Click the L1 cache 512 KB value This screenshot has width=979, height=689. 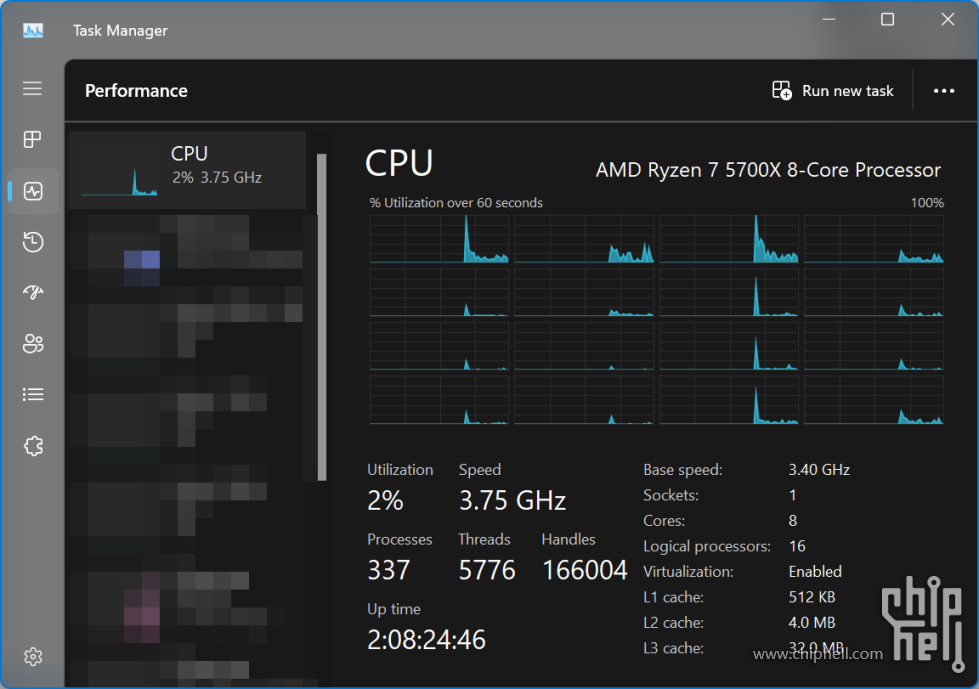pos(812,597)
